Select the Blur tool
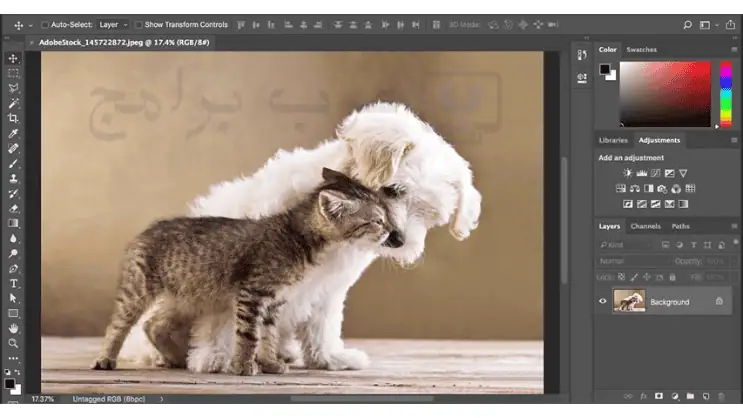The width and height of the screenshot is (743, 418). tap(13, 238)
